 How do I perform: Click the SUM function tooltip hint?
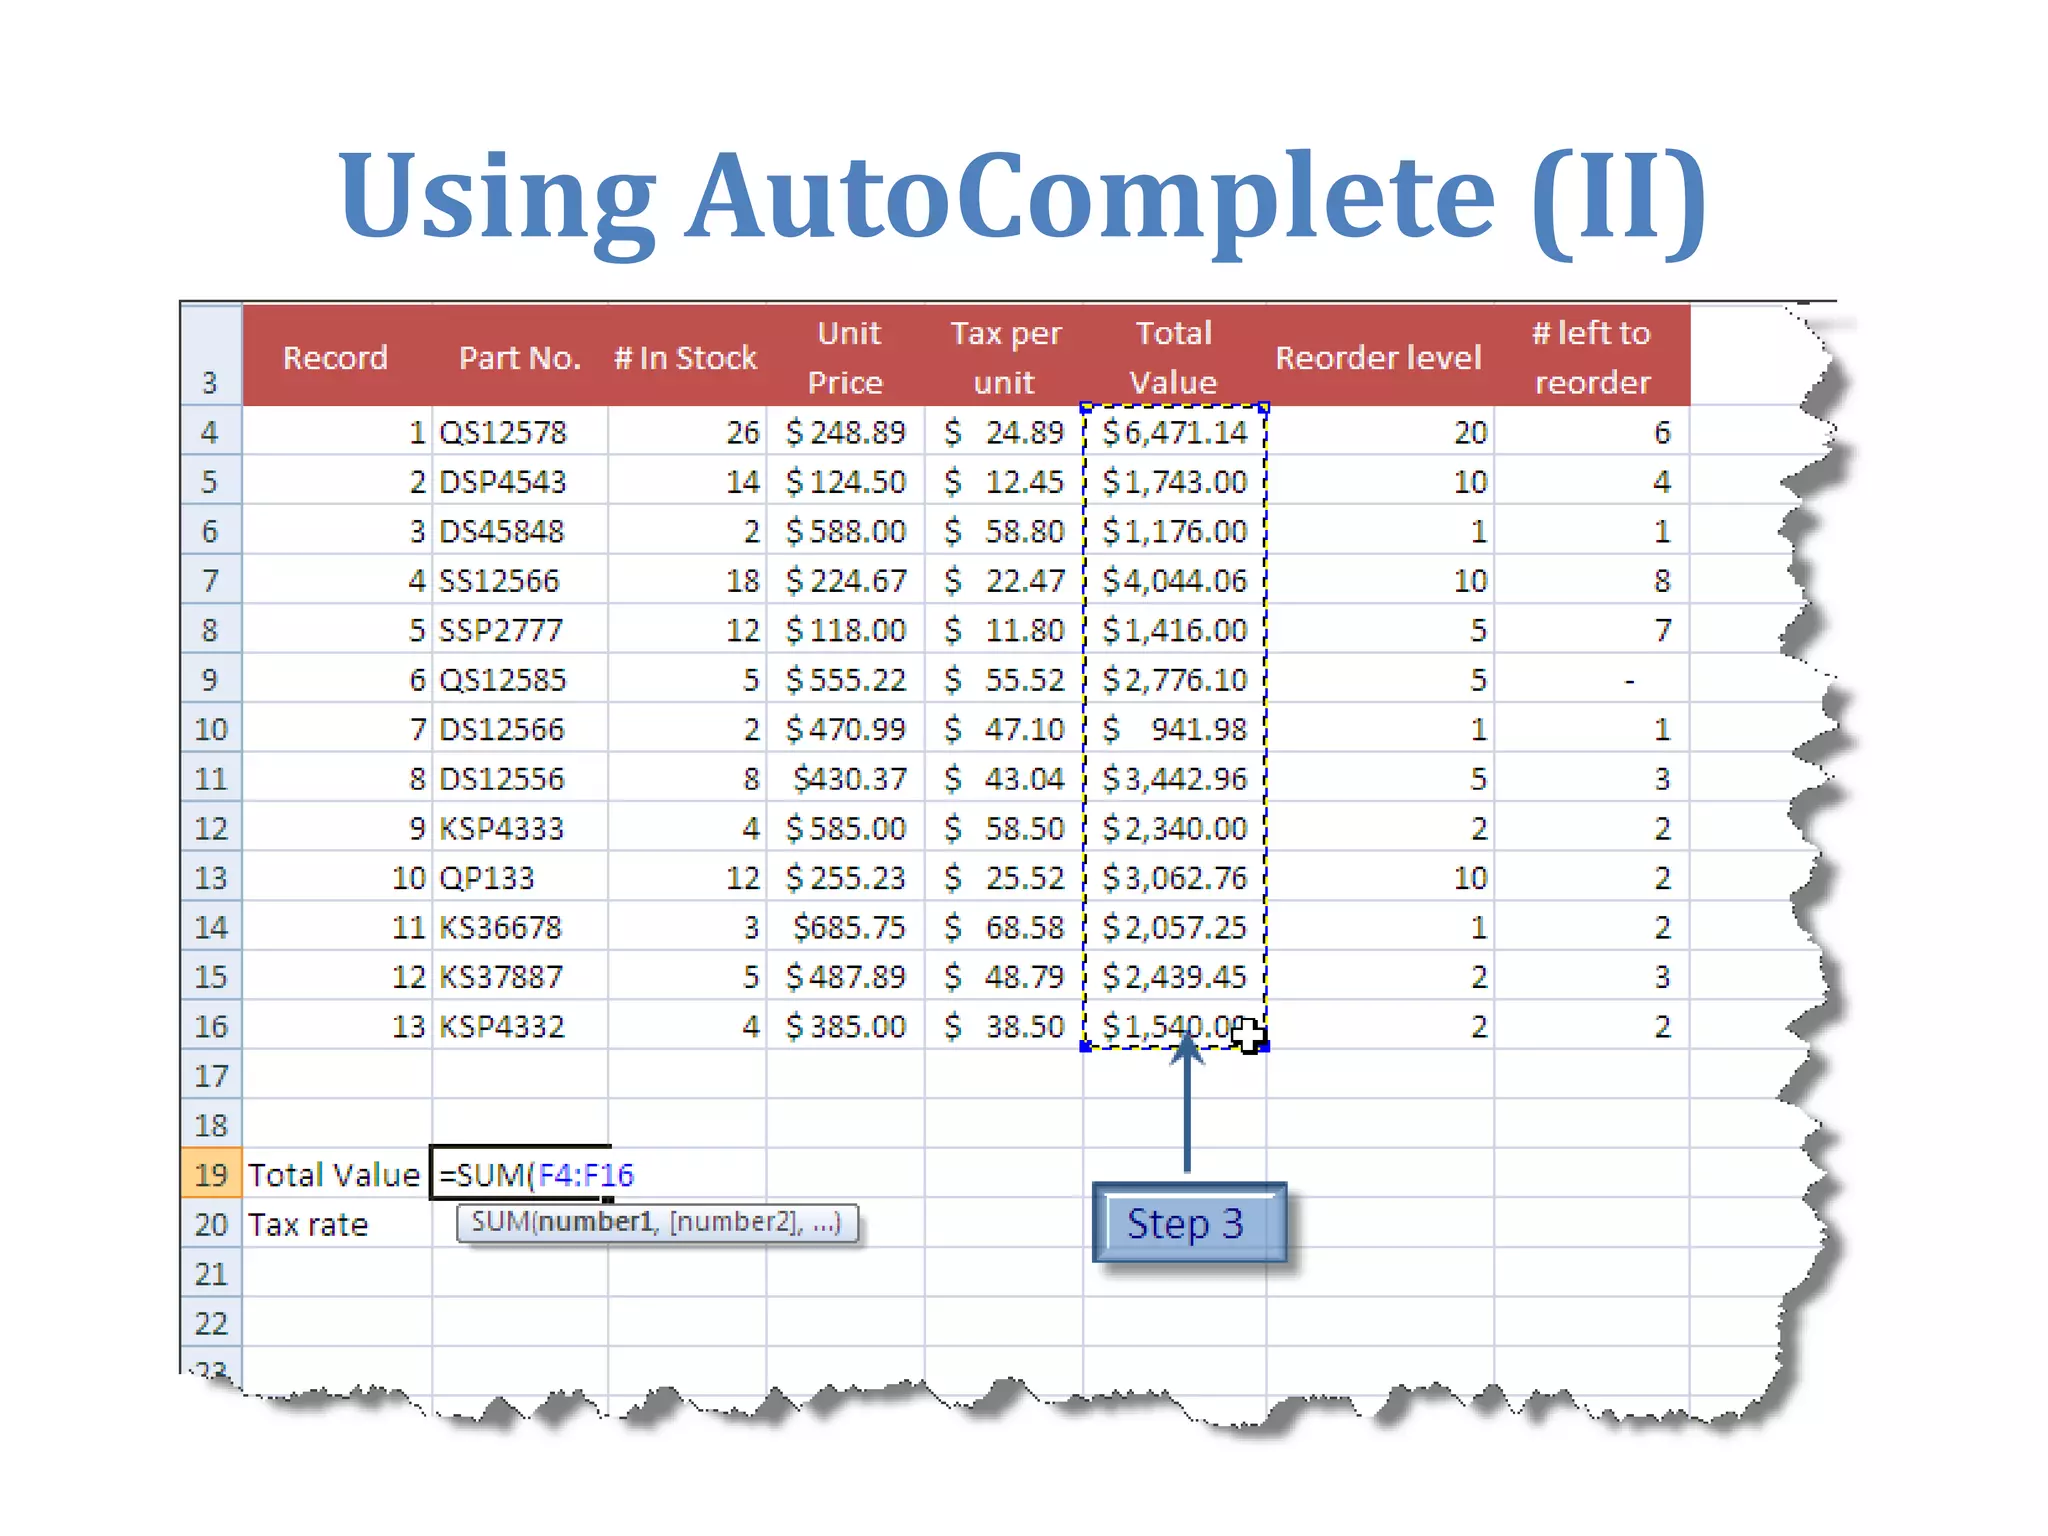pos(657,1222)
